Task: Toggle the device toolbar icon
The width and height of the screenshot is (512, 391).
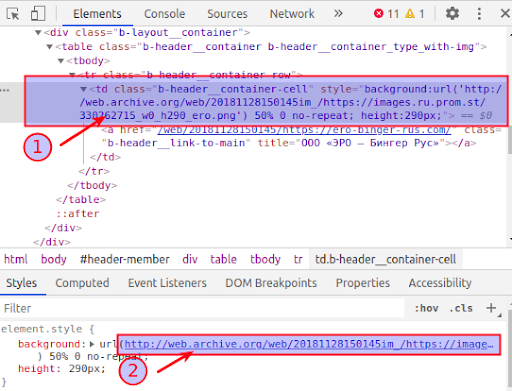Action: point(38,14)
